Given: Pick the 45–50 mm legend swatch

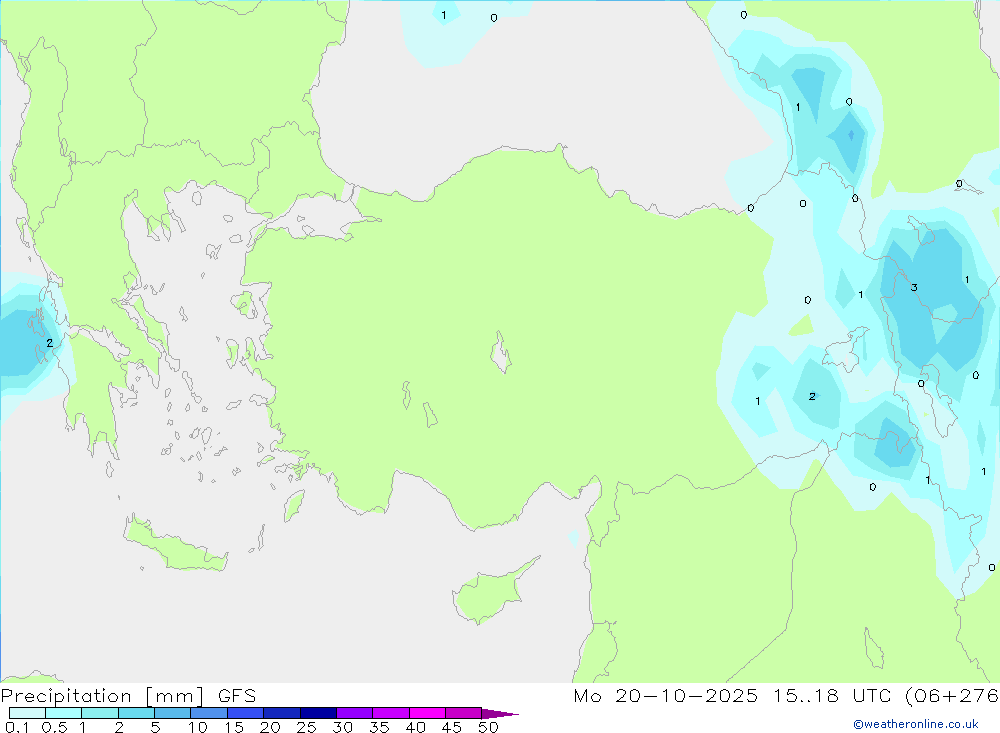Looking at the screenshot, I should point(464,713).
